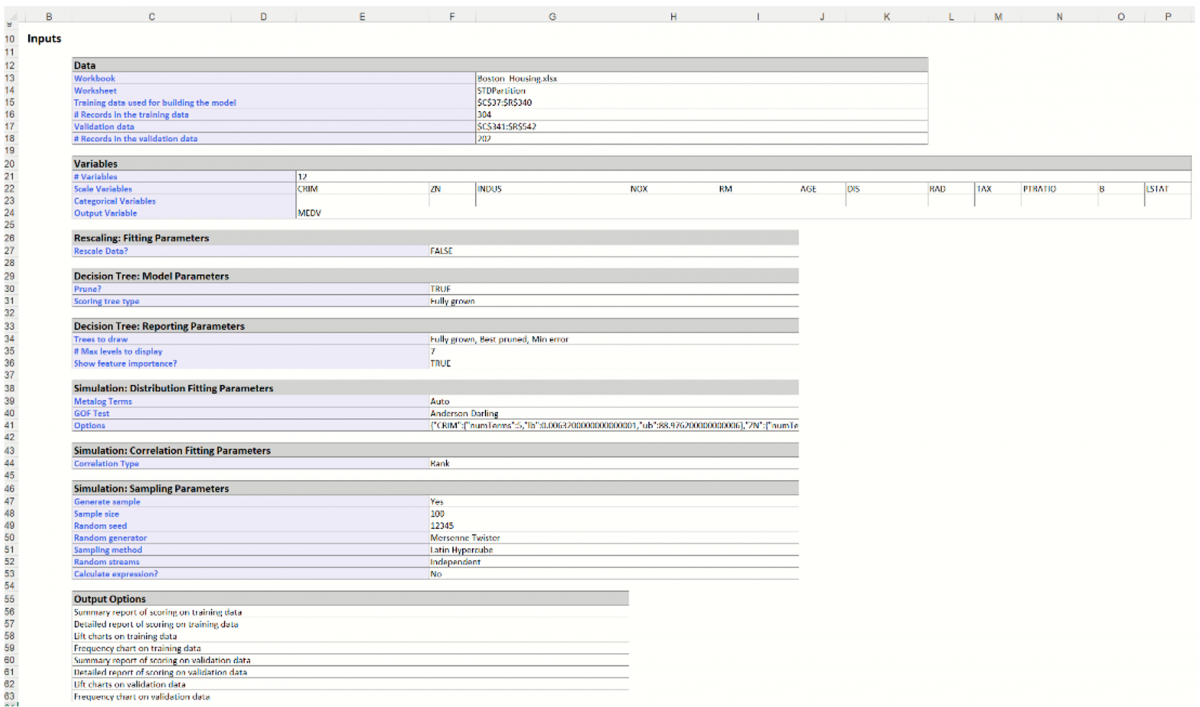Click the MEDV output variable cell
1200x707 pixels.
coord(309,213)
